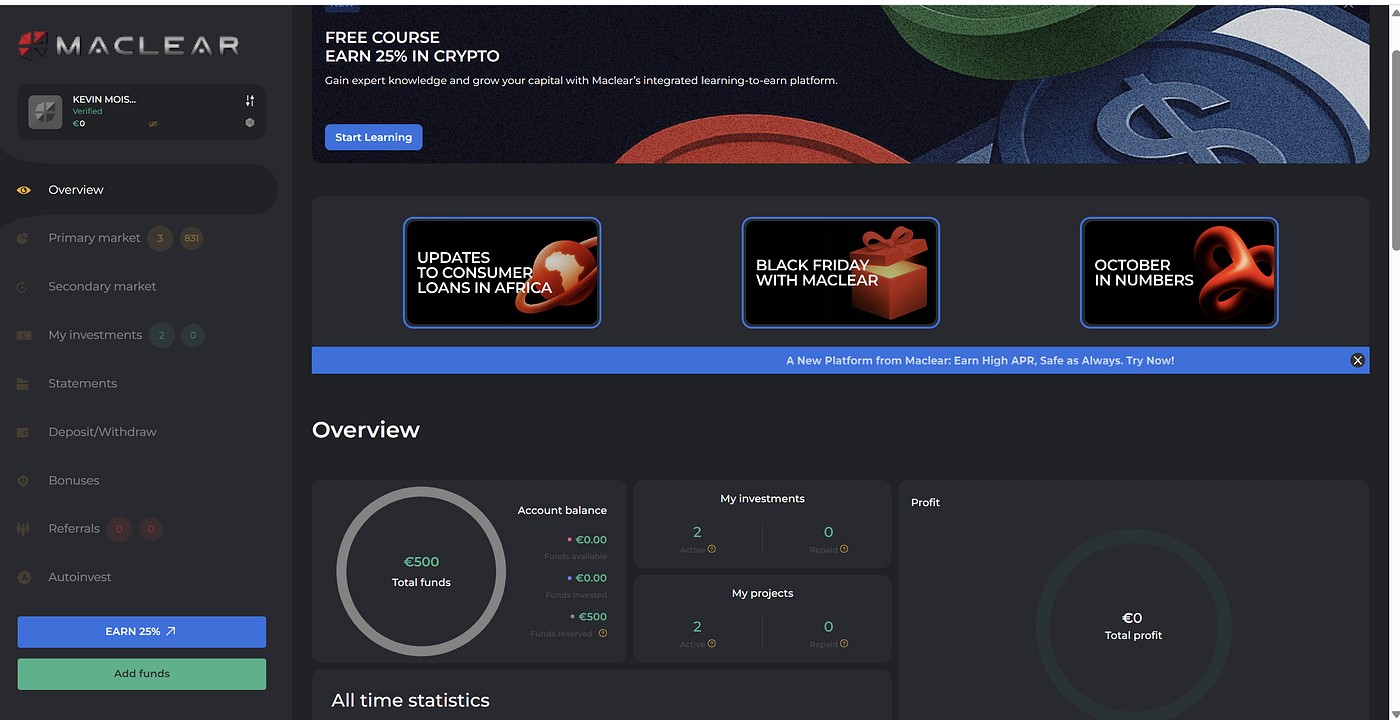Click the Primary market badge showing 3

pos(160,238)
